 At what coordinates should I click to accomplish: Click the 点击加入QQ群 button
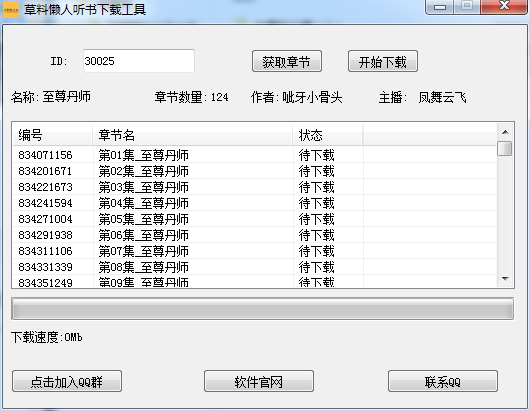[x=67, y=382]
